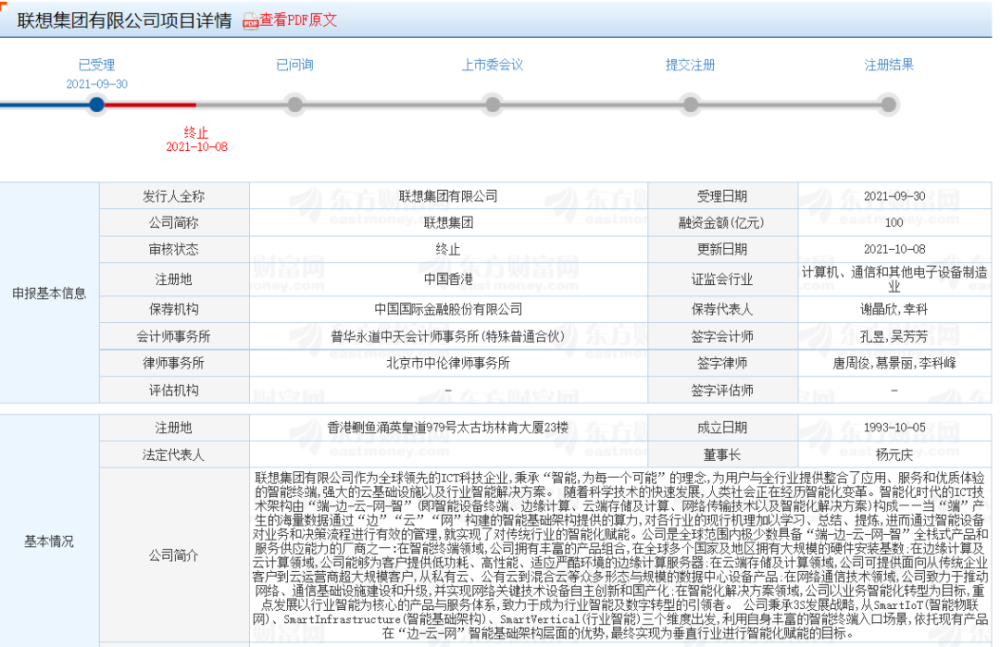The height and width of the screenshot is (647, 1000).
Task: Click the 已受理 stage label
Action: pyautogui.click(x=96, y=64)
